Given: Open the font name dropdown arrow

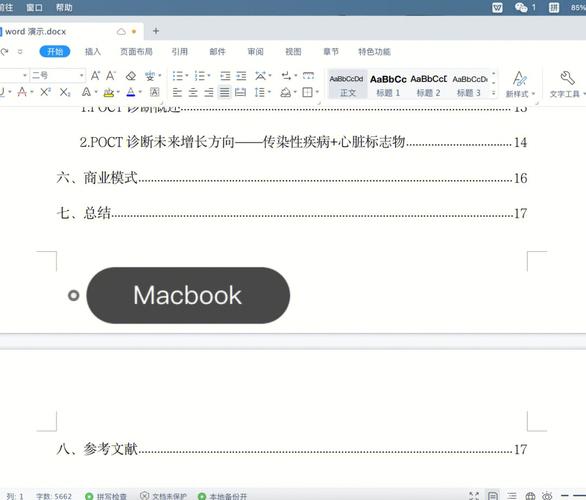Looking at the screenshot, I should coord(25,76).
